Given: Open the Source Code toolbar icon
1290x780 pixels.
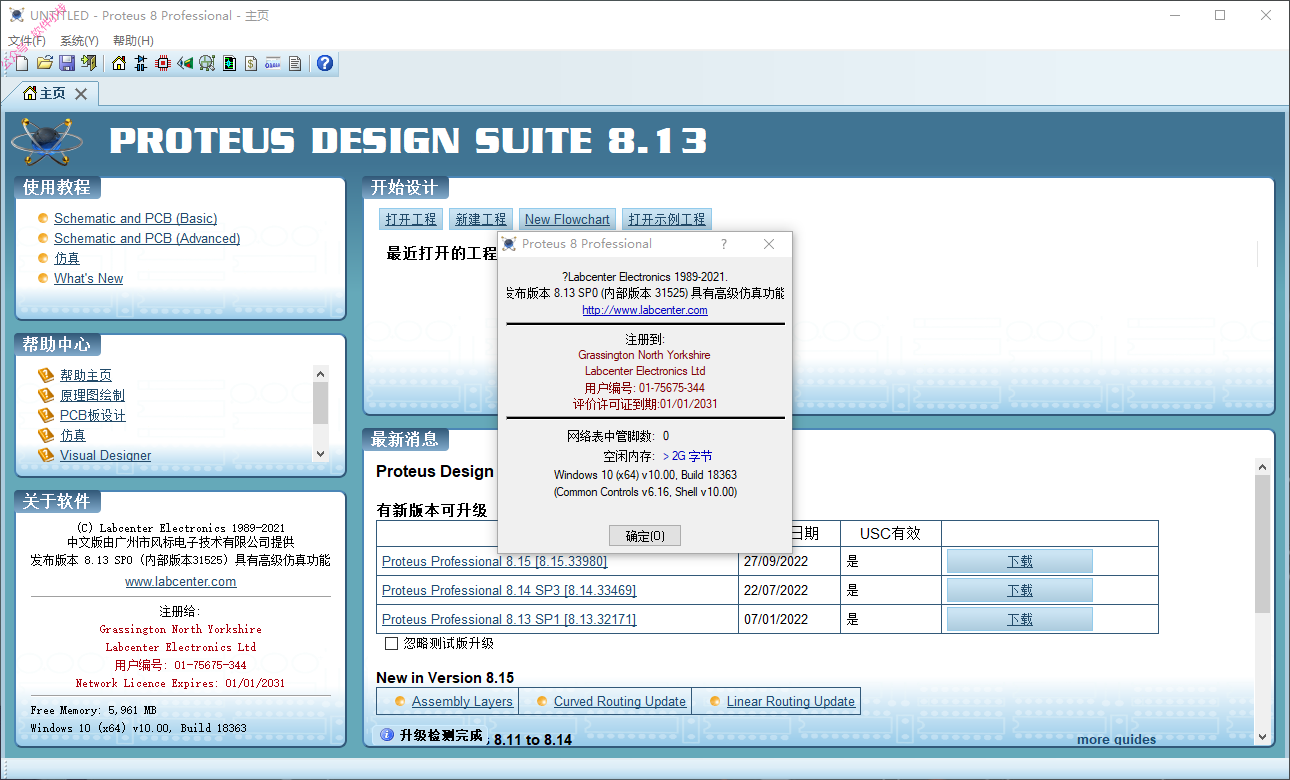Looking at the screenshot, I should click(x=273, y=64).
